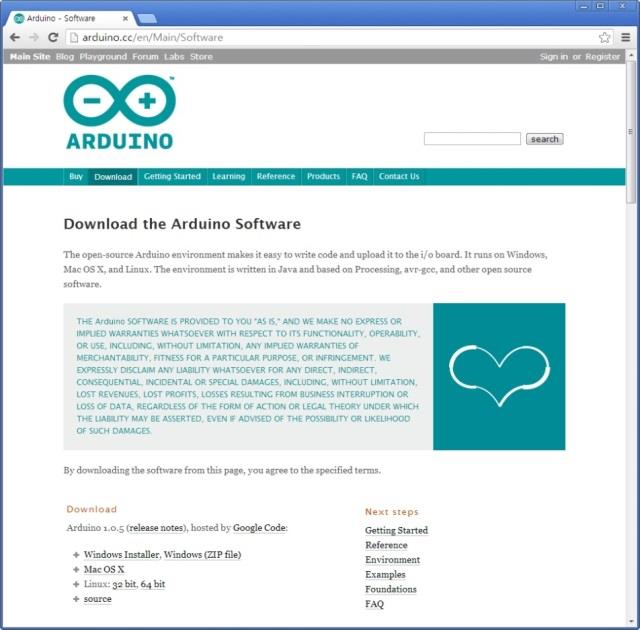Viewport: 640px width, 630px height.
Task: Click the vertical scrollbar thumb
Action: (x=631, y=131)
